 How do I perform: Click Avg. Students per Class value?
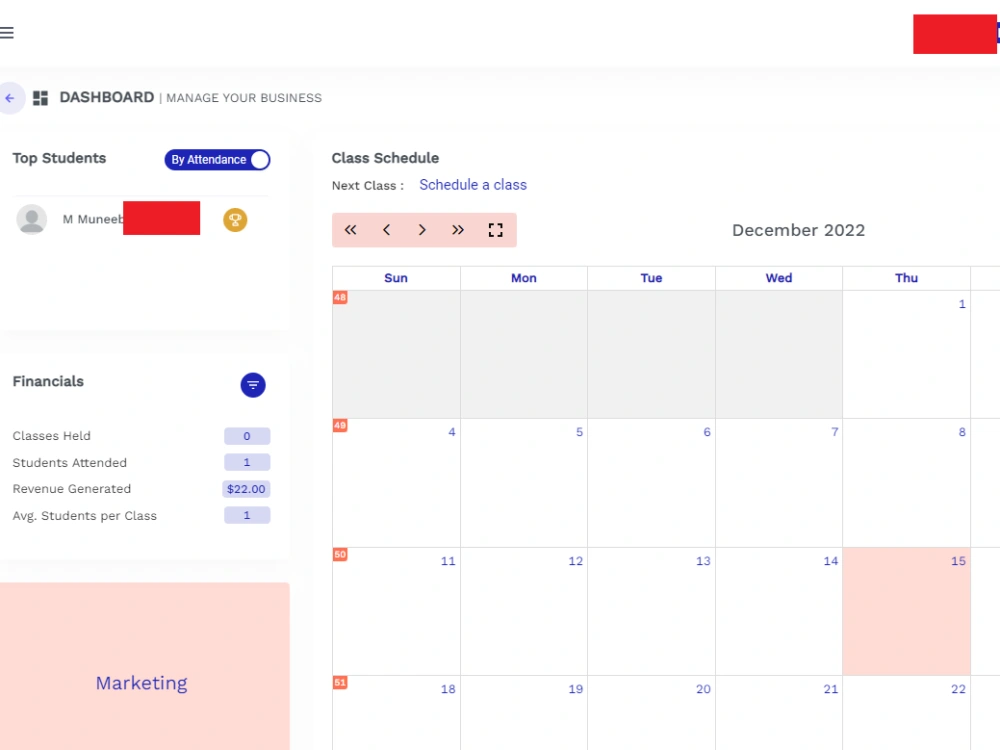point(247,515)
